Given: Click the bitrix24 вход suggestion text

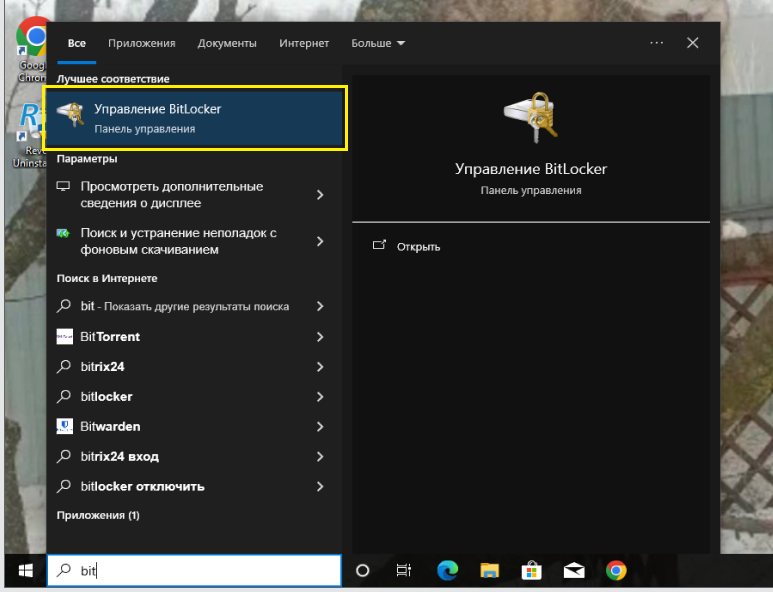Looking at the screenshot, I should click(119, 456).
